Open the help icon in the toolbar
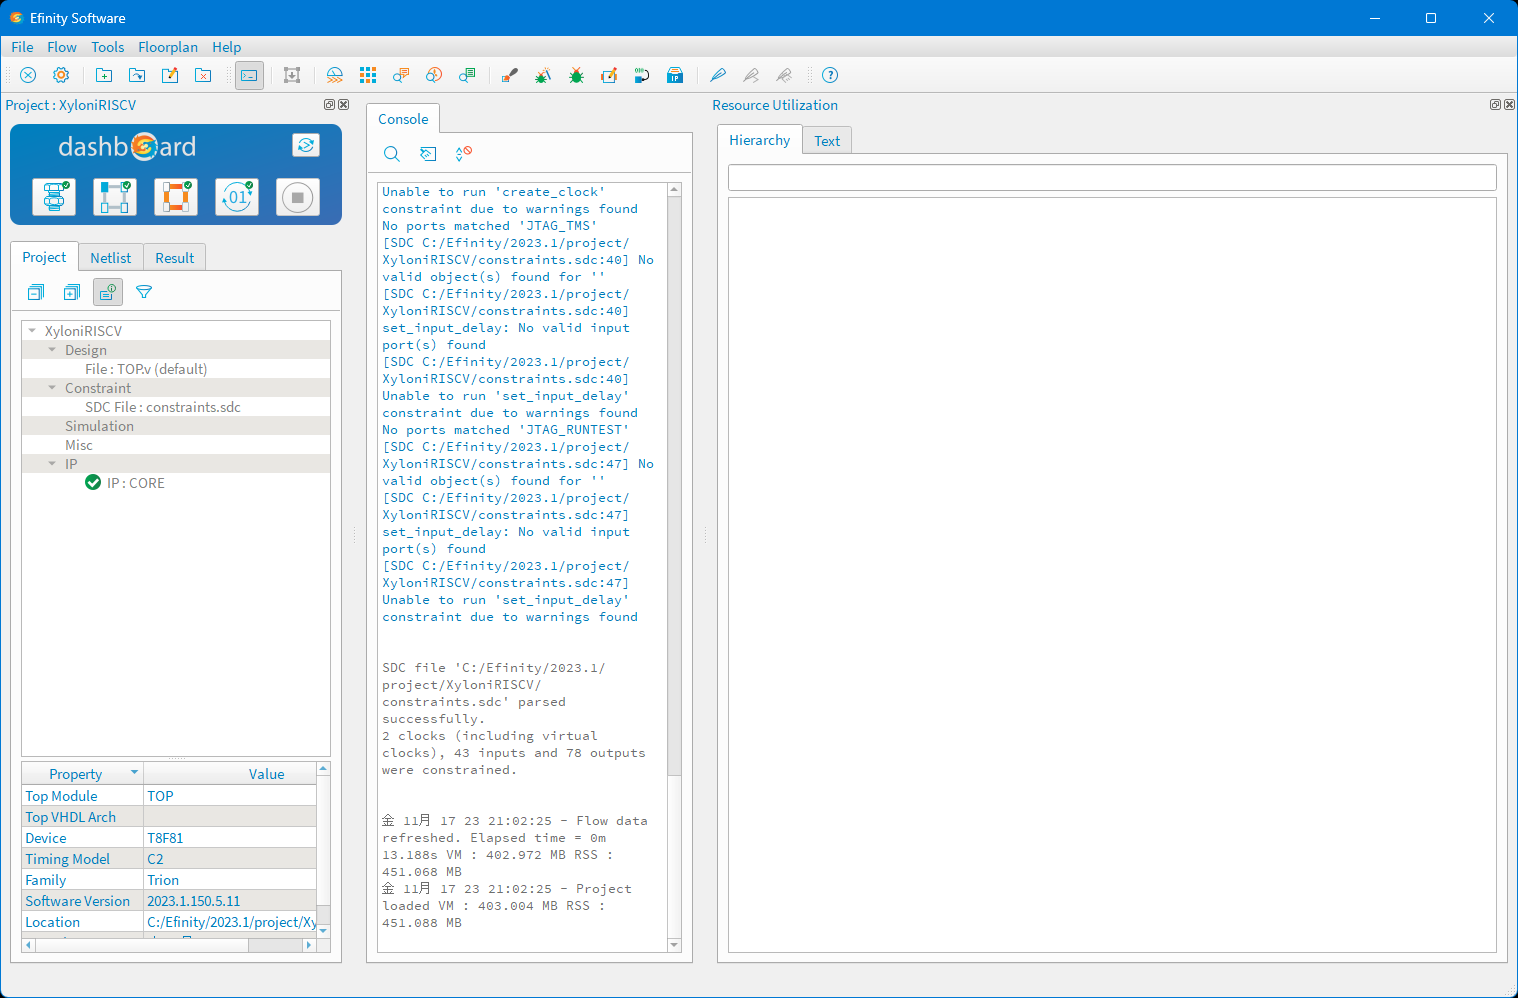 830,75
